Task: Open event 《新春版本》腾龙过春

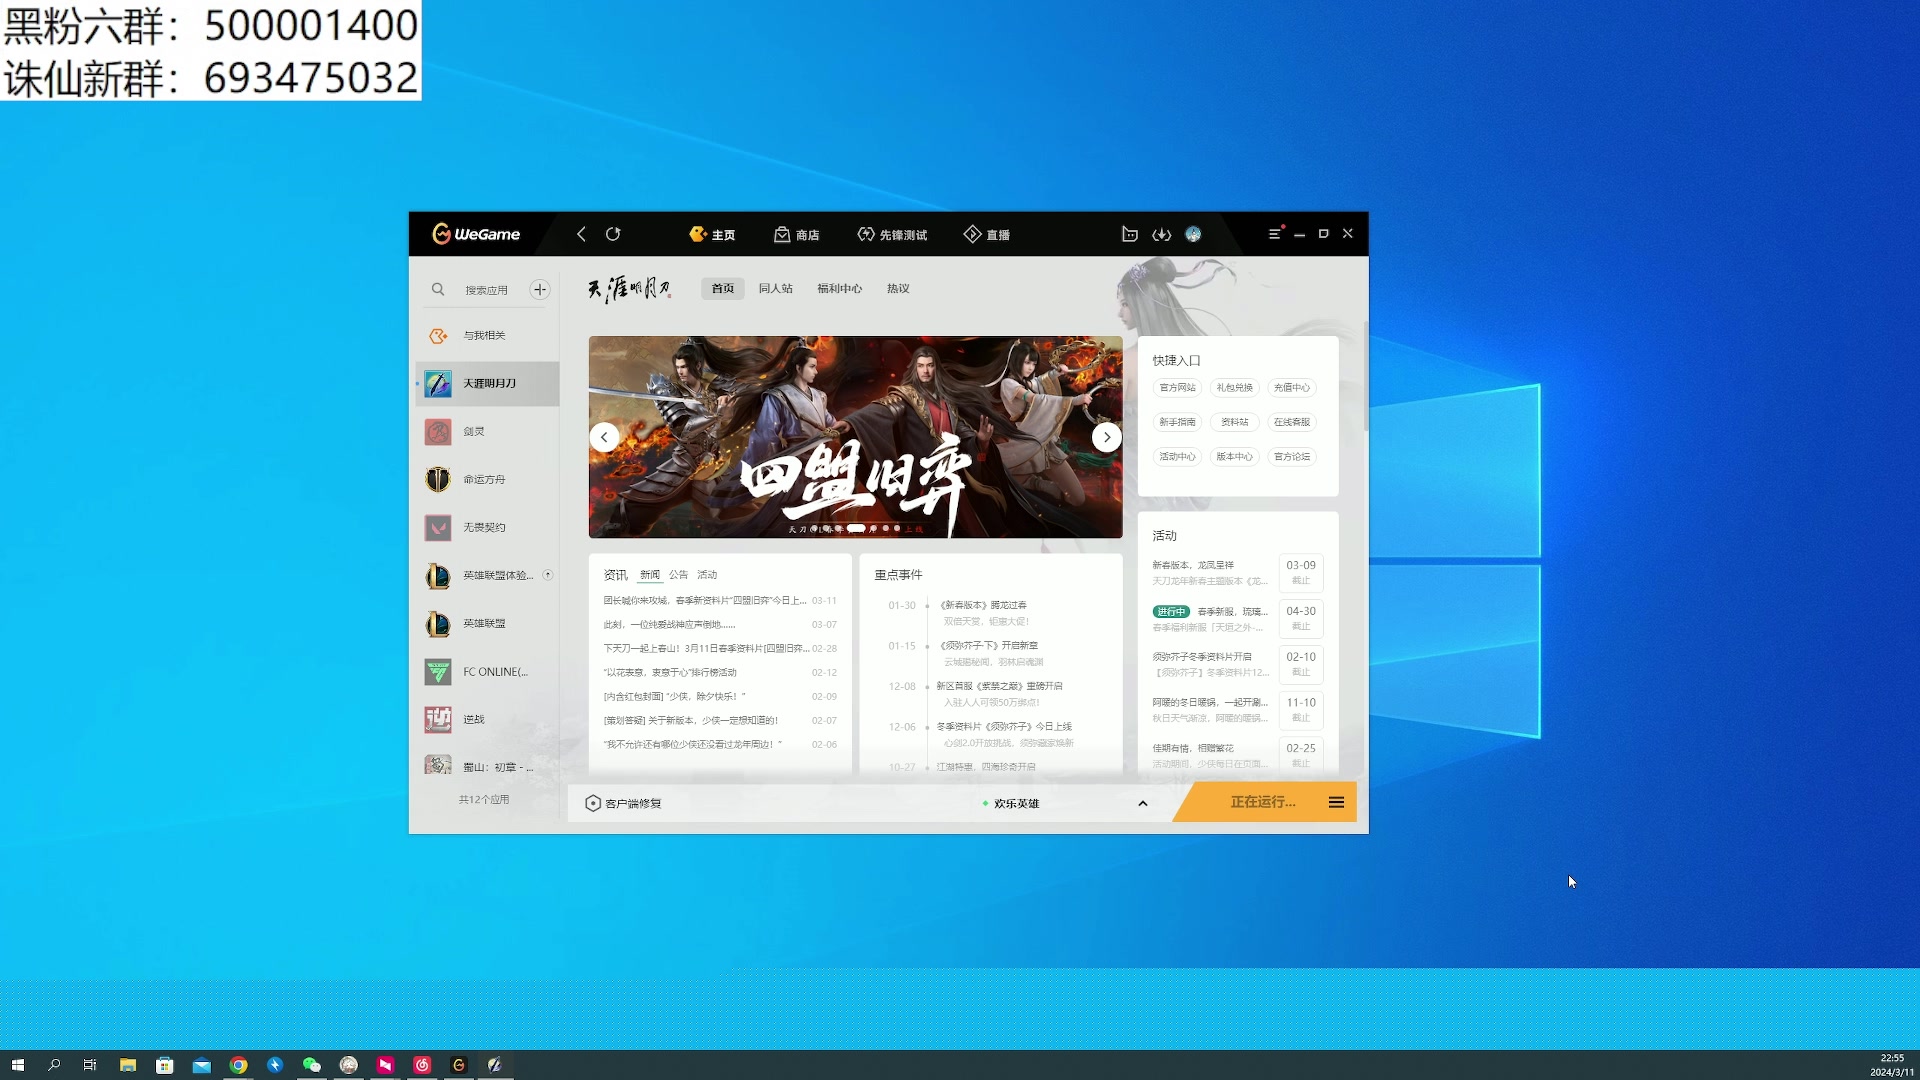Action: (x=983, y=605)
